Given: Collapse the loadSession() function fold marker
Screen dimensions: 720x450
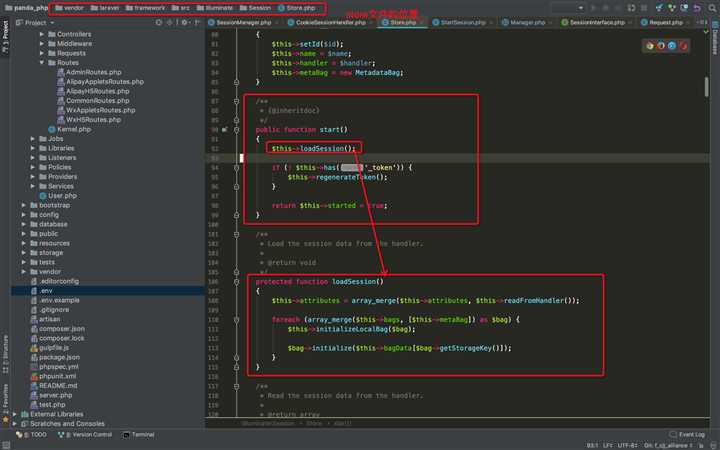Looking at the screenshot, I should 236,282.
